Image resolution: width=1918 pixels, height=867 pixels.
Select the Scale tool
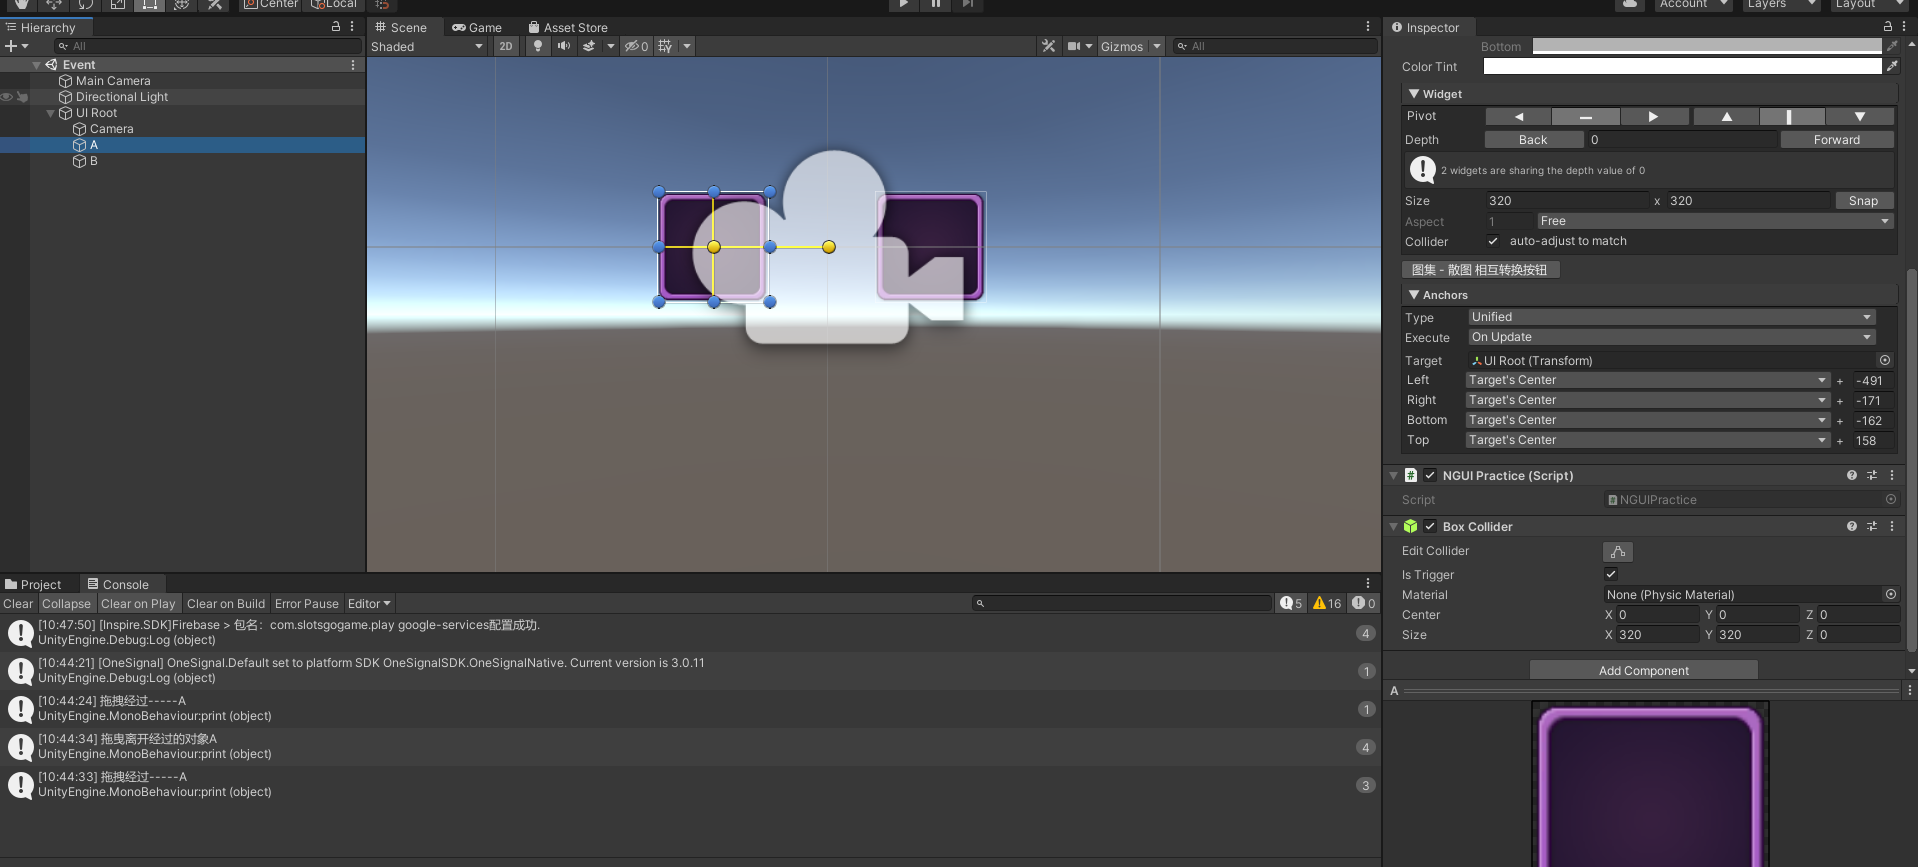118,4
